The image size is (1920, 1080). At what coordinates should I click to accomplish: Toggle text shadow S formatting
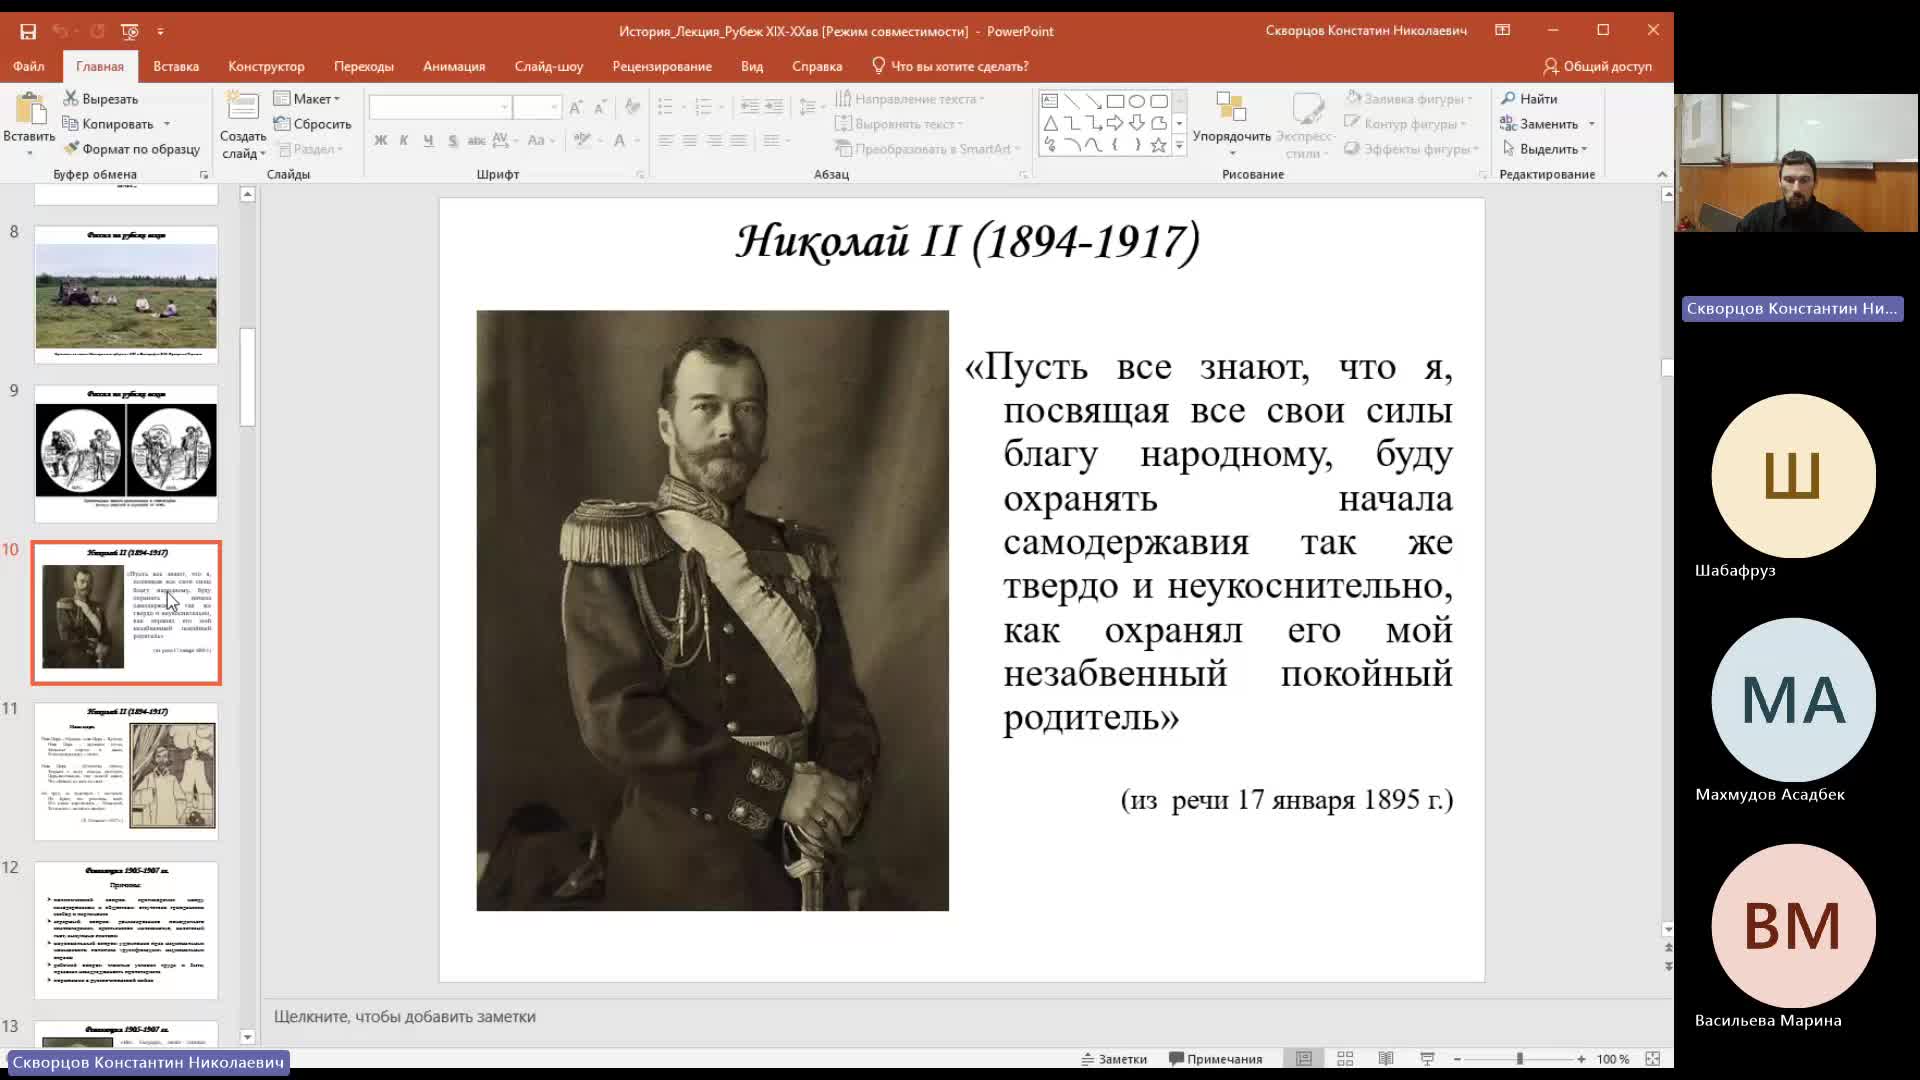tap(453, 140)
